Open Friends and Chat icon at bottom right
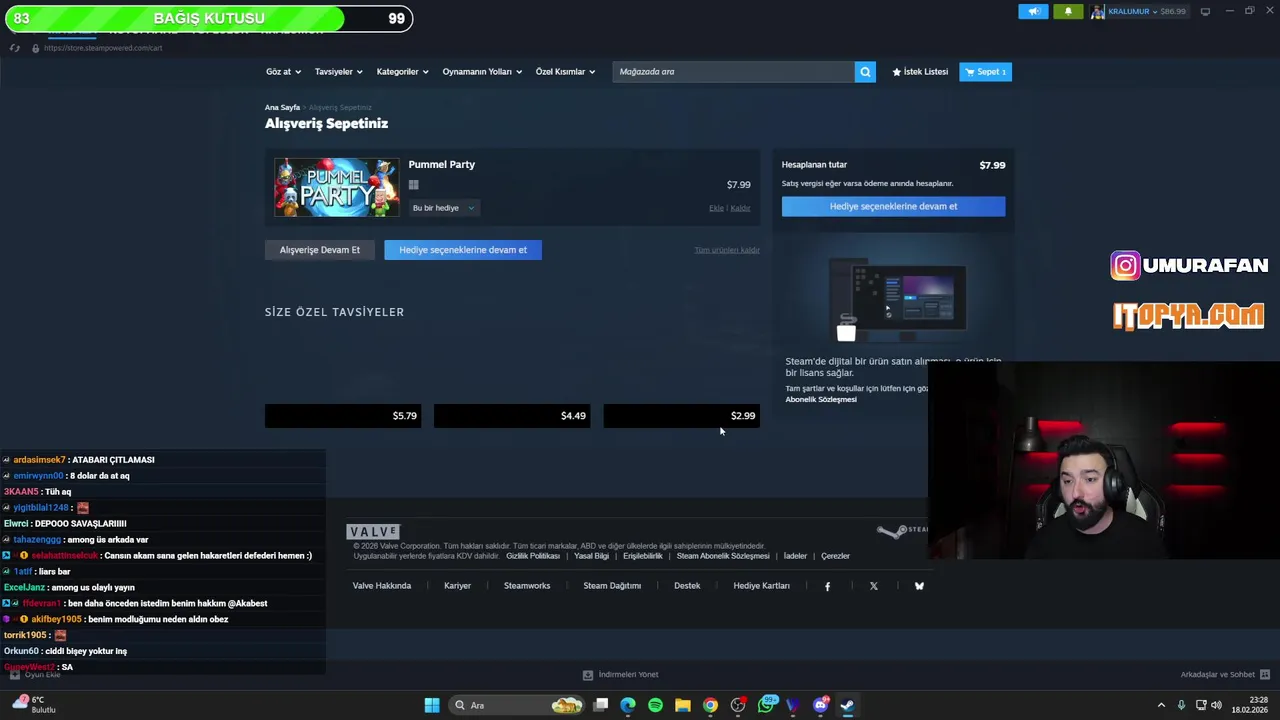The height and width of the screenshot is (720, 1280). click(1265, 675)
